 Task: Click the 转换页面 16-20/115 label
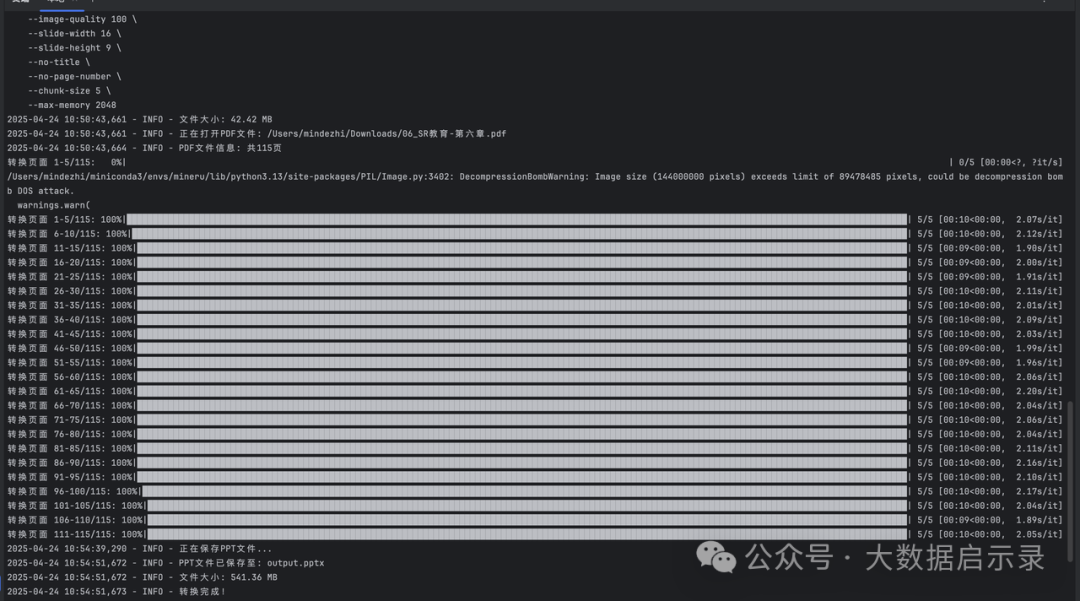click(x=59, y=263)
